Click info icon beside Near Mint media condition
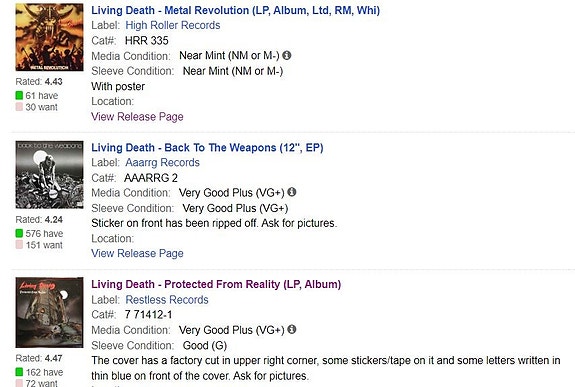This screenshot has height=387, width=575. pos(287,55)
